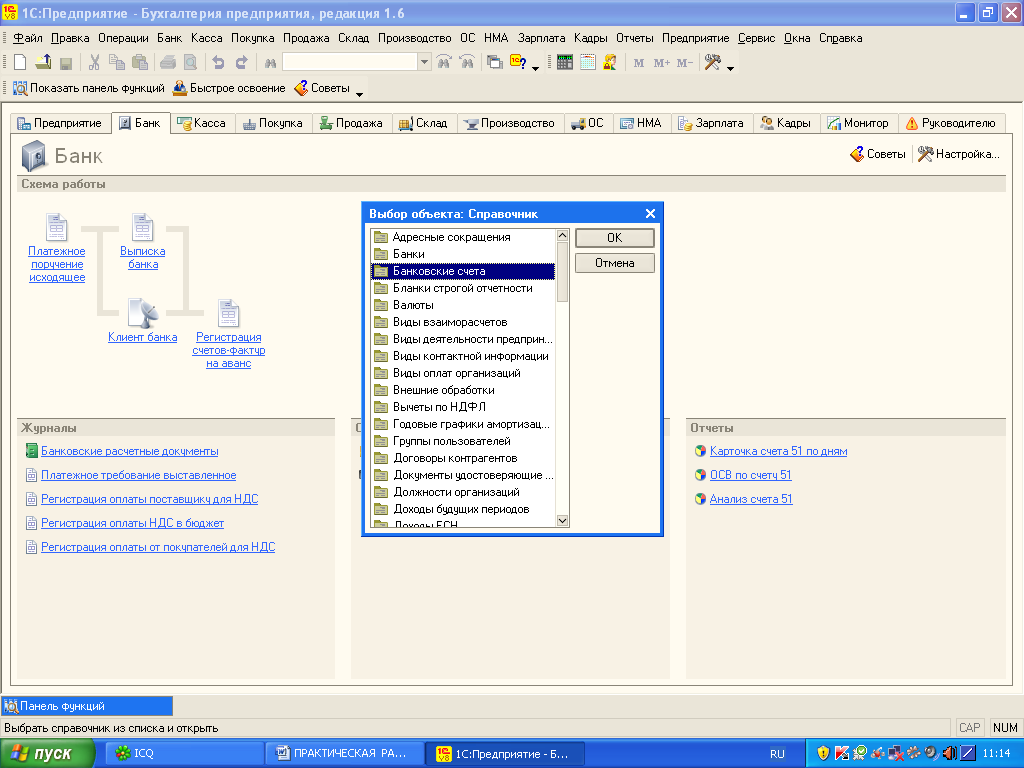Click the Панель функций window bar at the bottom
1024x768 pixels.
tap(88, 706)
